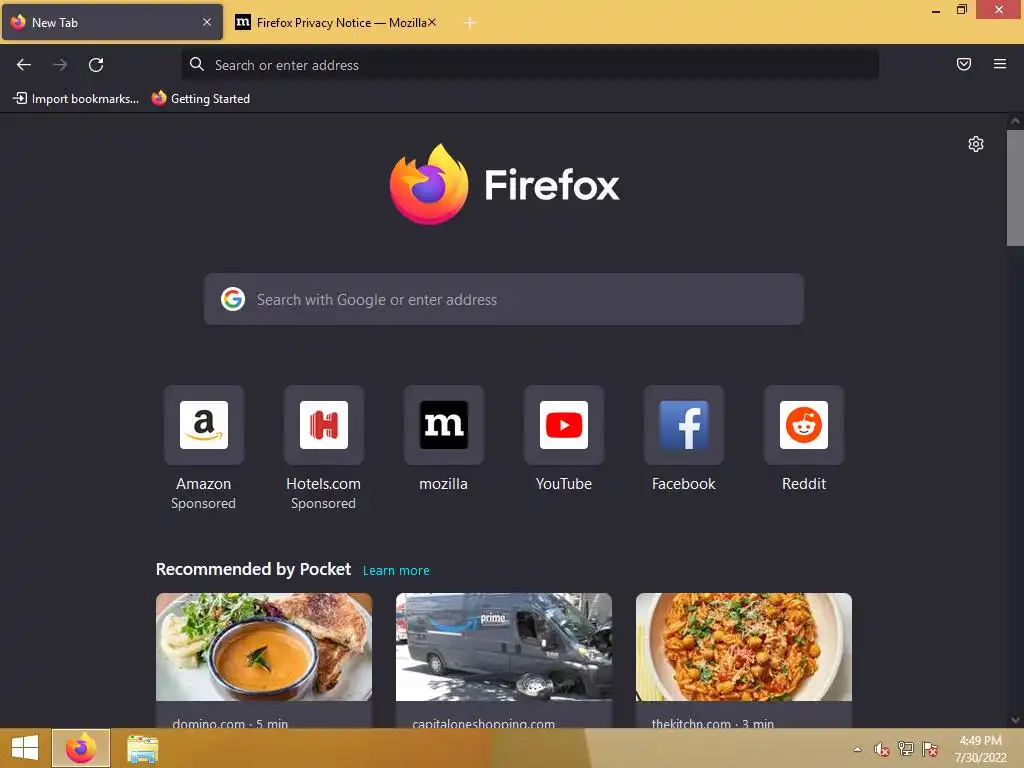This screenshot has width=1024, height=768.
Task: Click the Recommended by Pocket heading
Action: 253,569
